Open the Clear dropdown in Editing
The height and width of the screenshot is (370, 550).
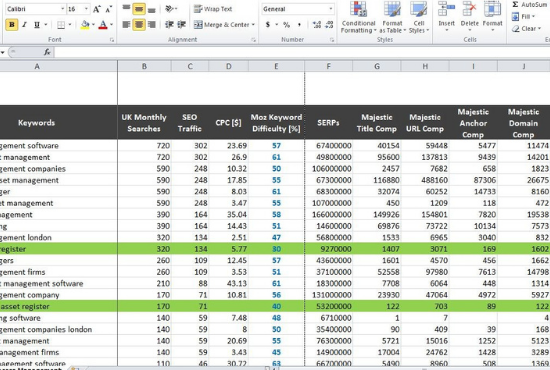point(526,28)
